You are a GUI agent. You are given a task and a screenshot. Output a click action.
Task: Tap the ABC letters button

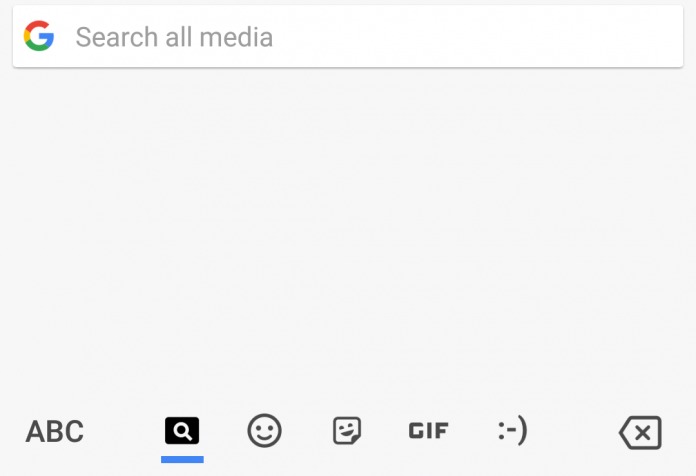click(x=55, y=432)
